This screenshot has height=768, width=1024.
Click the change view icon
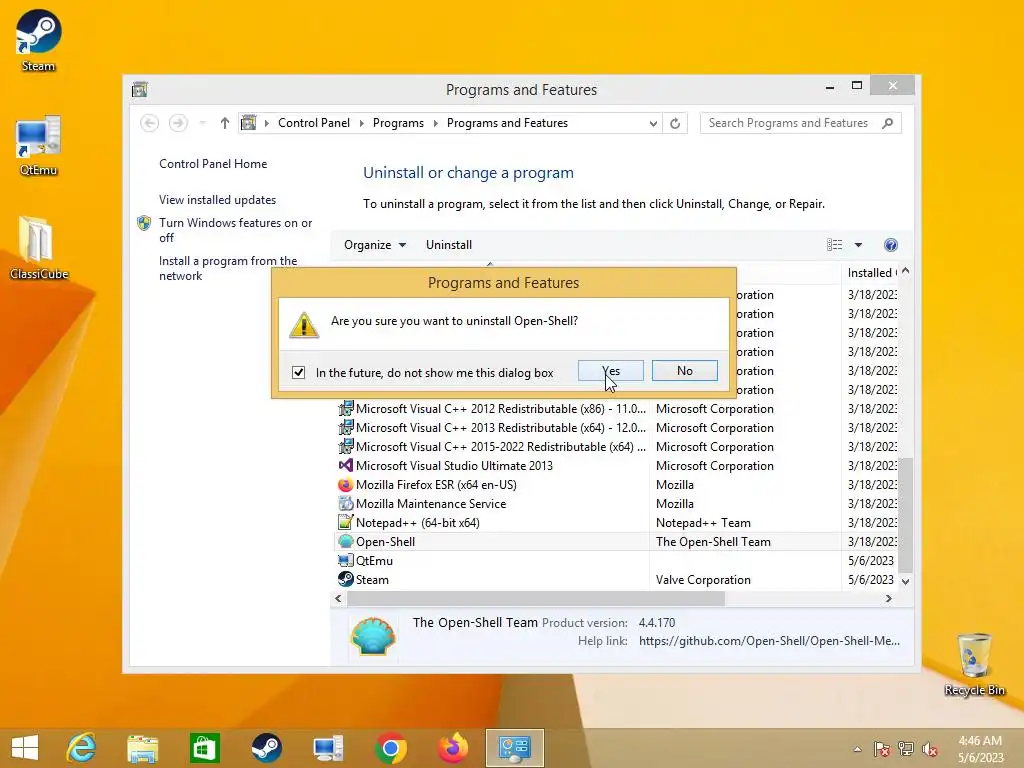click(x=835, y=245)
